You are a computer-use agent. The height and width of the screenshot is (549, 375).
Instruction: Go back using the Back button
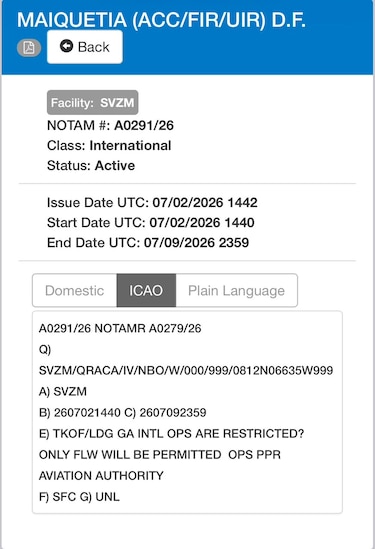pyautogui.click(x=85, y=47)
